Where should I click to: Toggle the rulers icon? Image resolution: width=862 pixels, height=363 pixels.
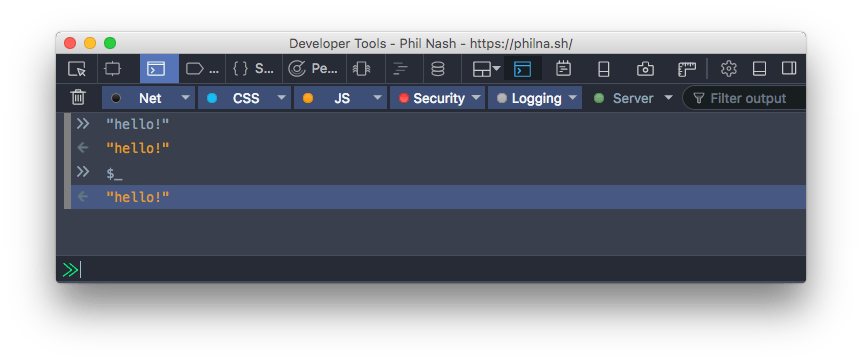pos(687,69)
